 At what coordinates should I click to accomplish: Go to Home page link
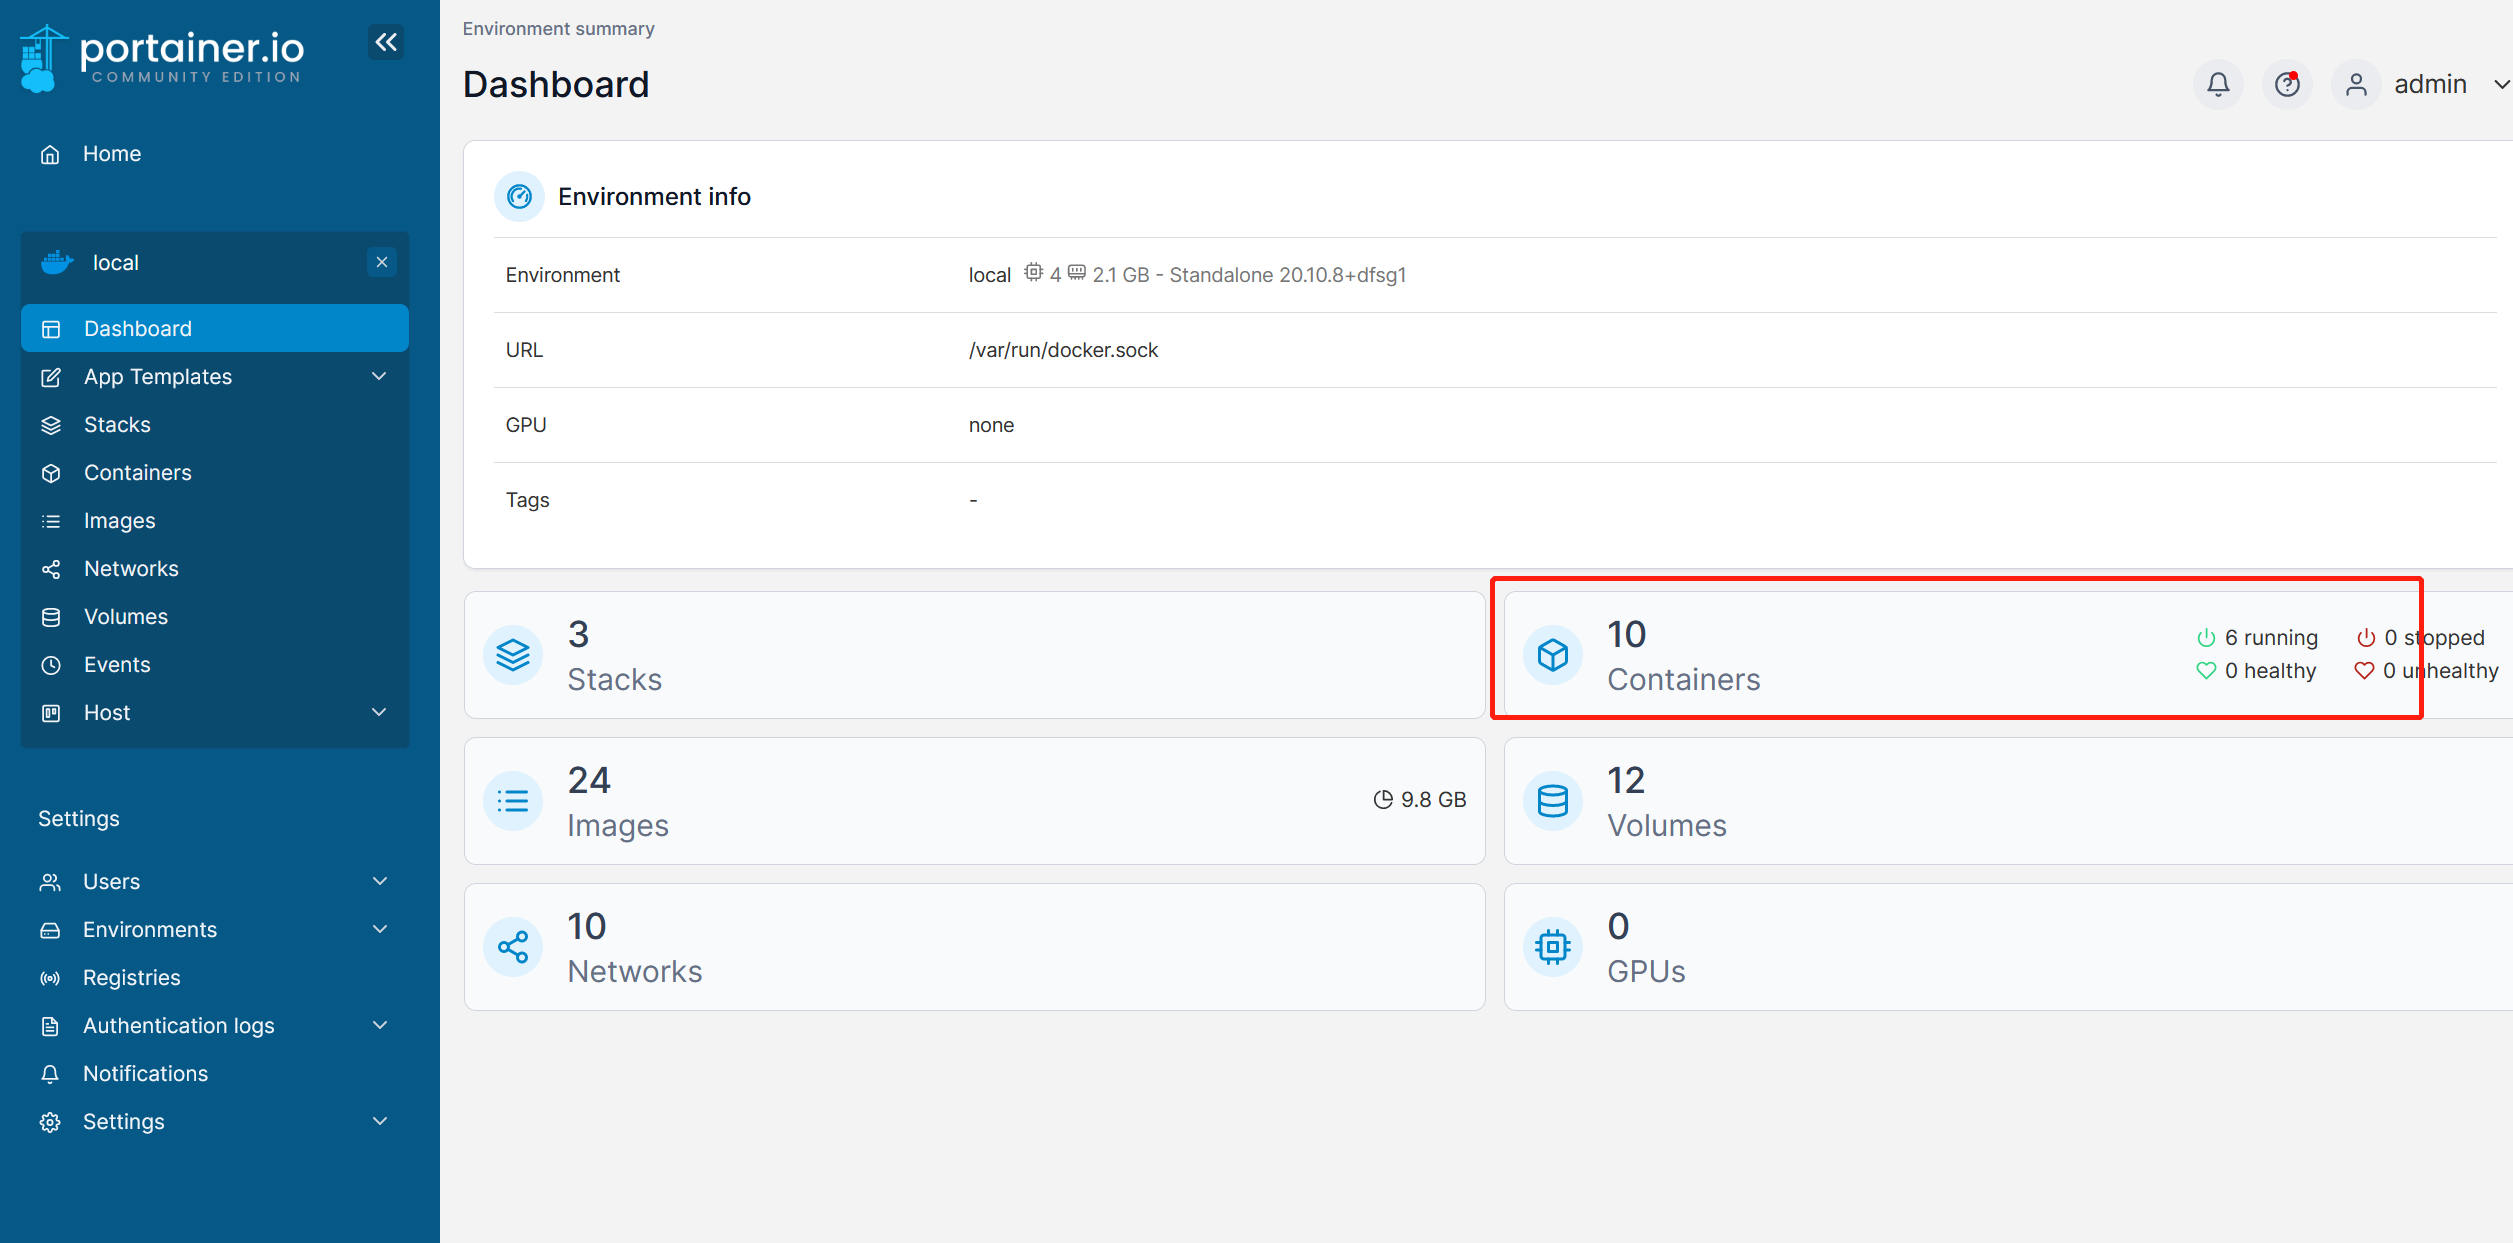[x=111, y=154]
